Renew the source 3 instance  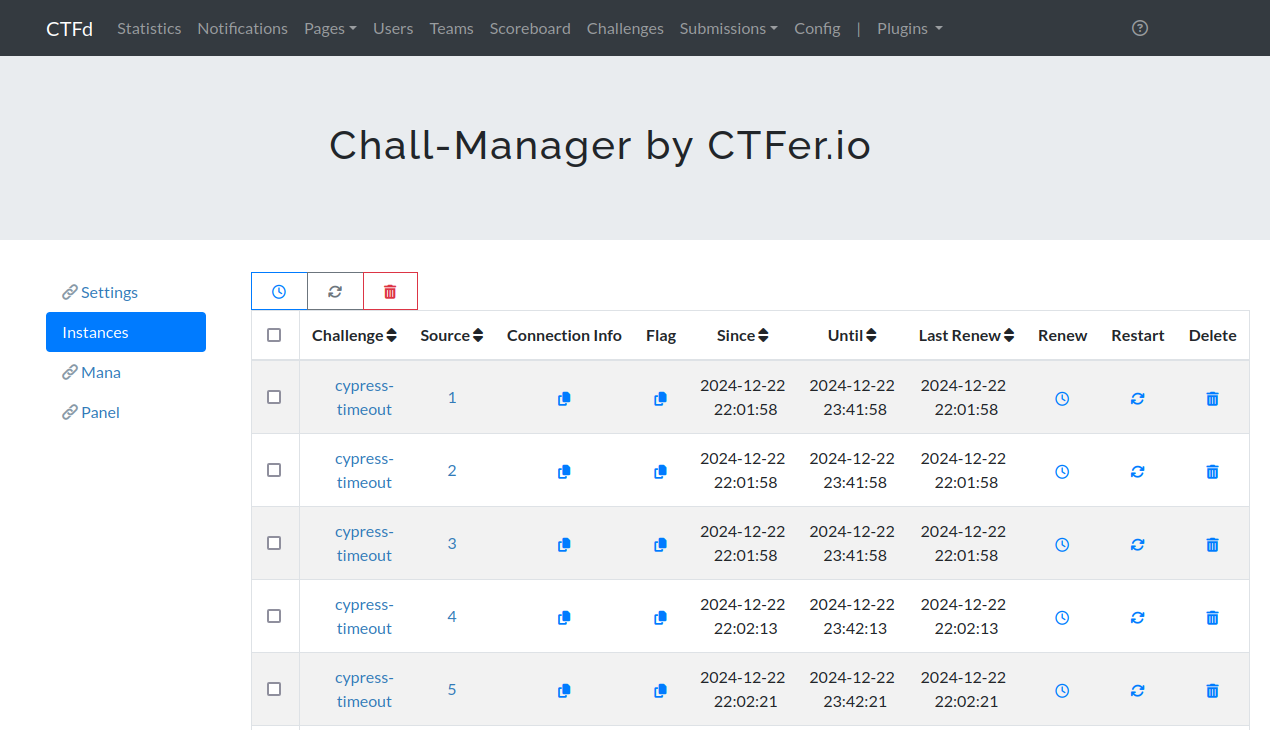coord(1062,544)
